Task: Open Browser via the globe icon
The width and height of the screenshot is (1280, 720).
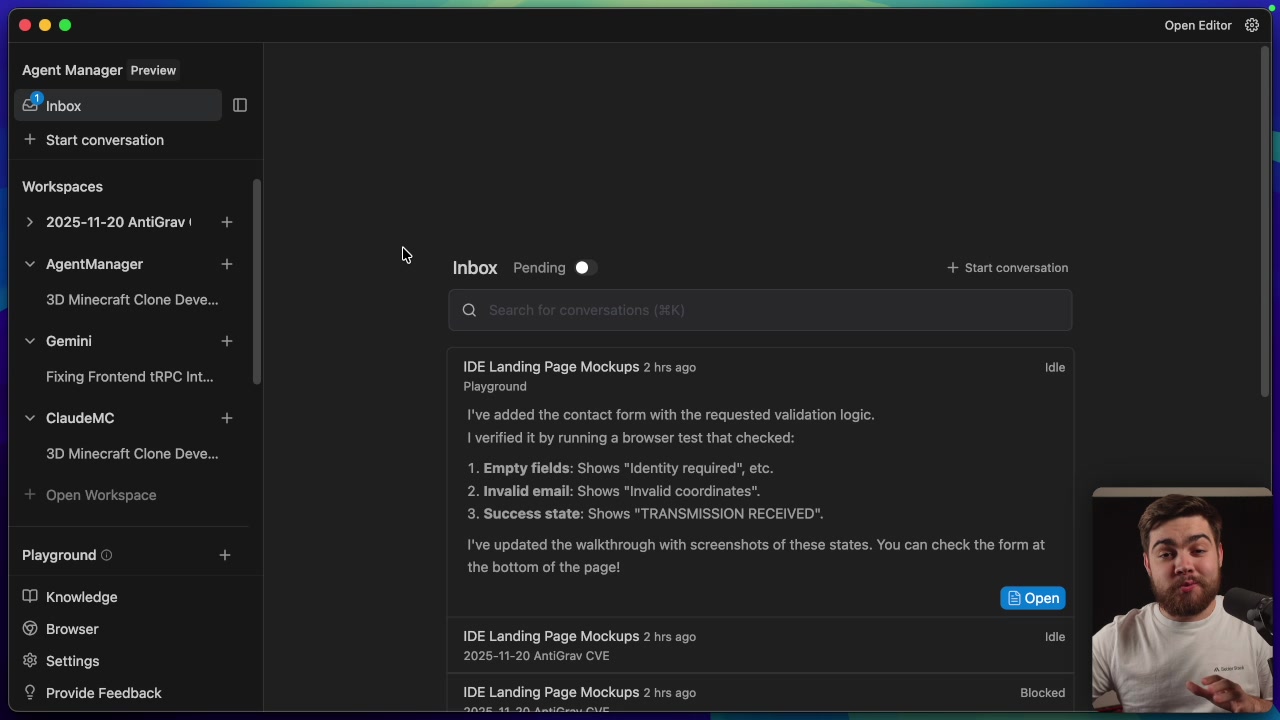Action: point(30,629)
